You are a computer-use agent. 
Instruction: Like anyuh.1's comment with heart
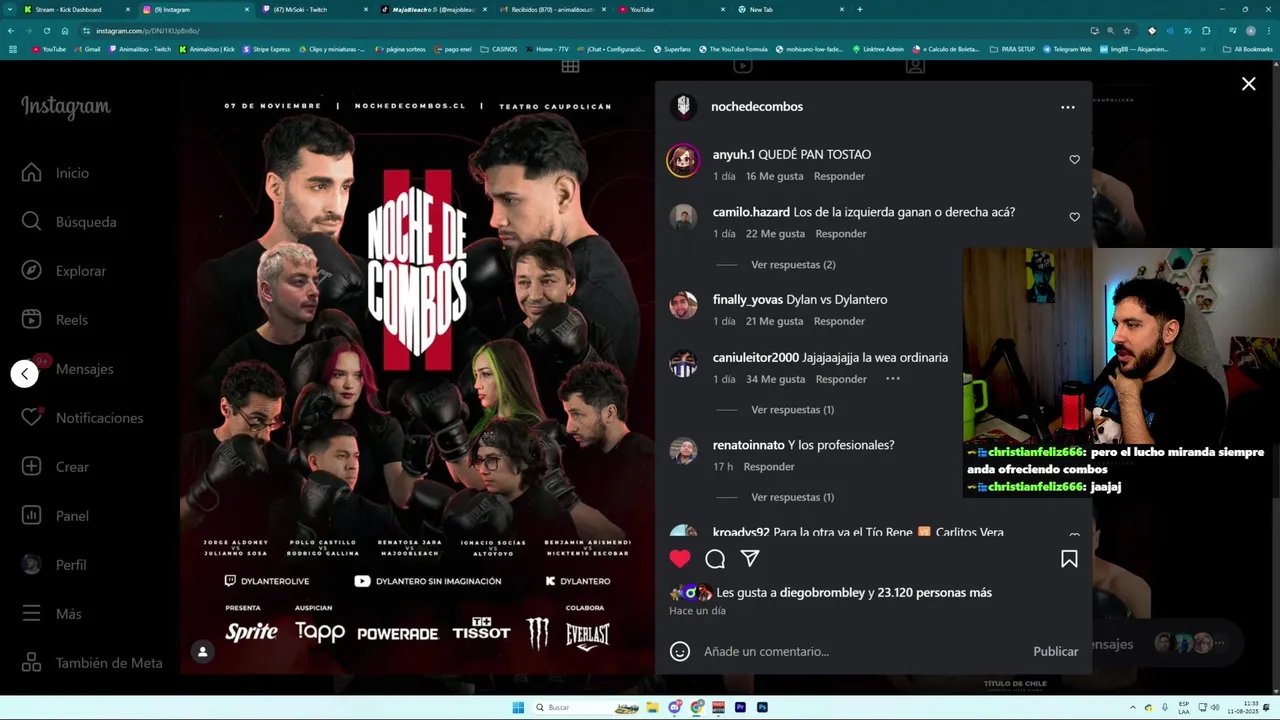coord(1075,160)
